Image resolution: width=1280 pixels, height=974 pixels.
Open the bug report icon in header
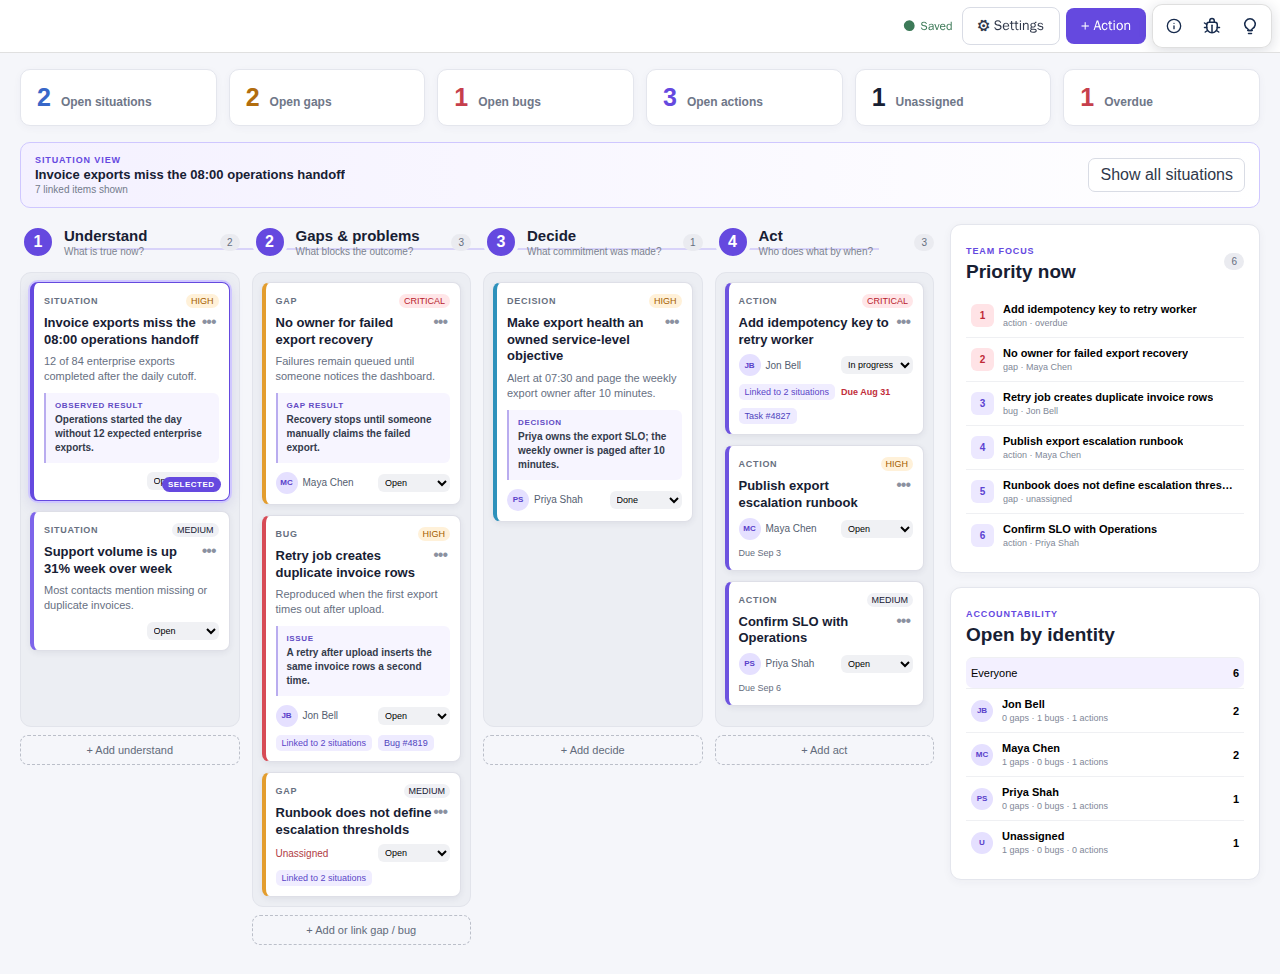click(1212, 26)
